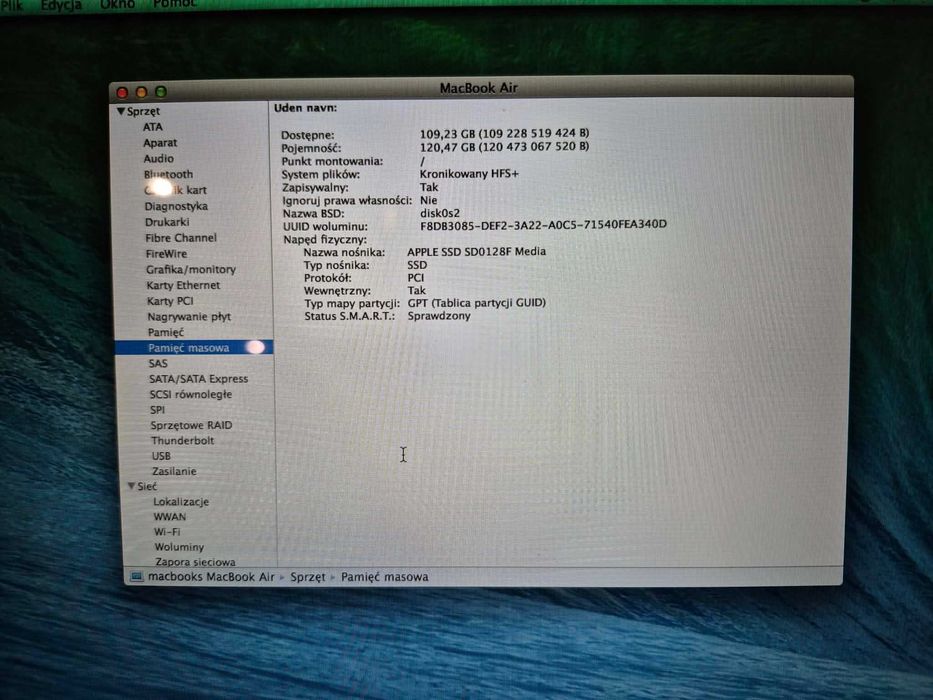Click Pamięć masowa in the path bar
933x700 pixels.
point(384,577)
